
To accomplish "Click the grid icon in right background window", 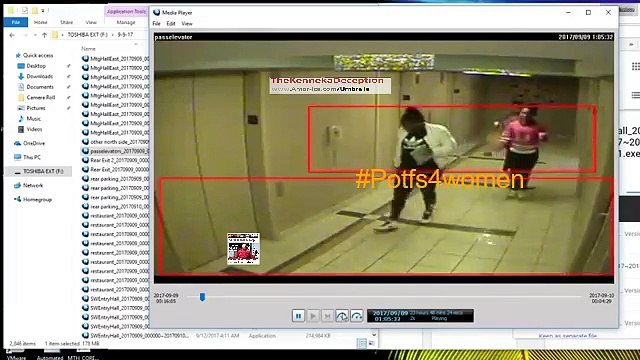I will pyautogui.click(x=636, y=66).
